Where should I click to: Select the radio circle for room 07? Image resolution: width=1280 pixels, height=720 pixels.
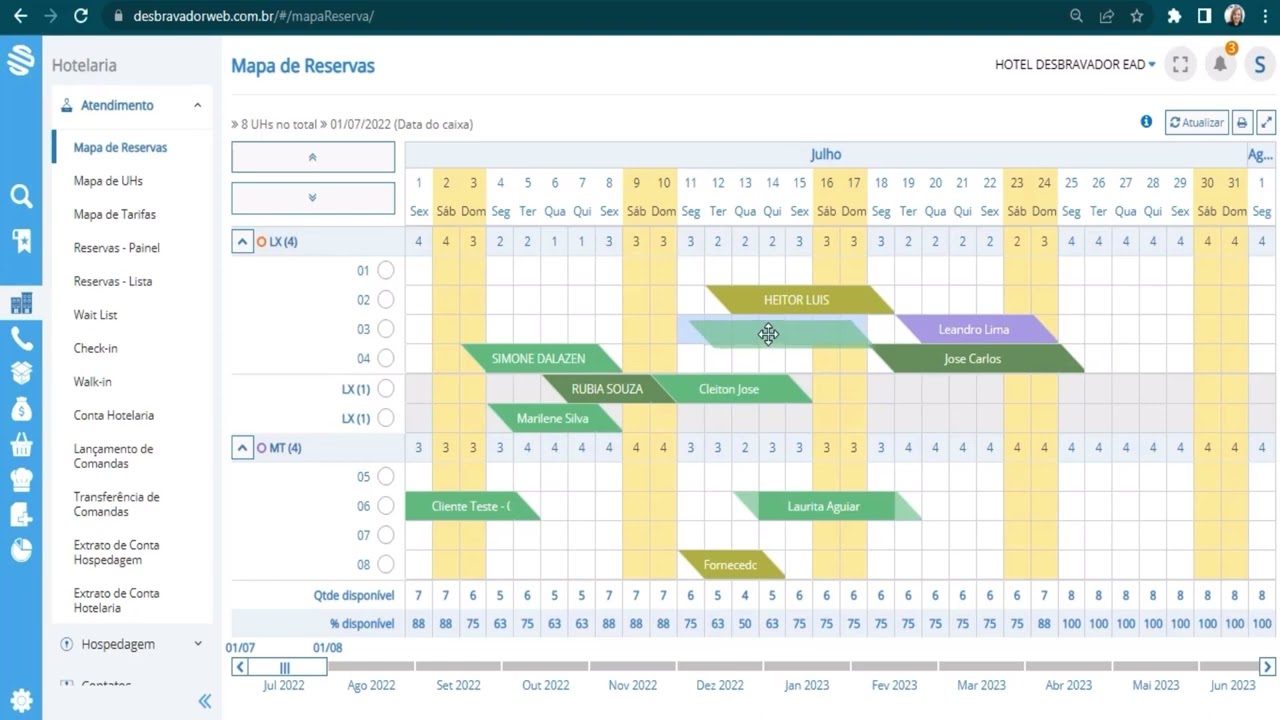[x=386, y=535]
